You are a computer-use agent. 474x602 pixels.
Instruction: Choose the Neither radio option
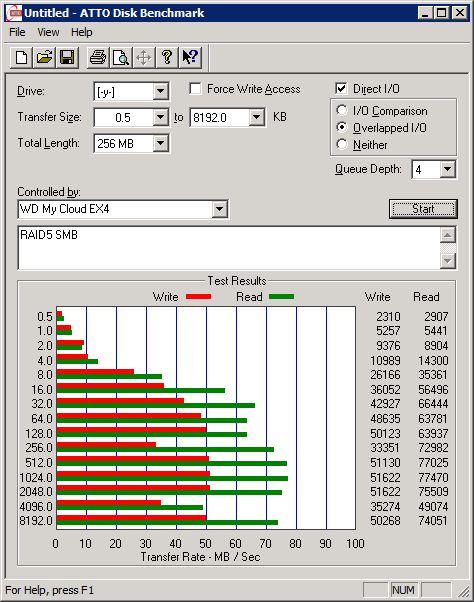[x=342, y=144]
